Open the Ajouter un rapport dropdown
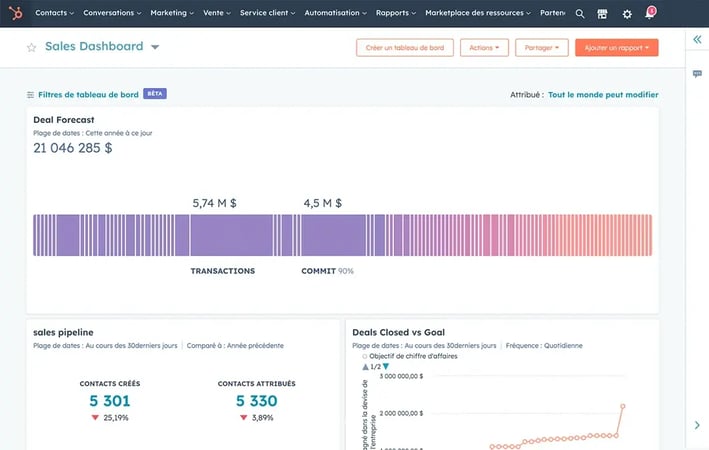Screen dimensions: 709x450 (617, 47)
